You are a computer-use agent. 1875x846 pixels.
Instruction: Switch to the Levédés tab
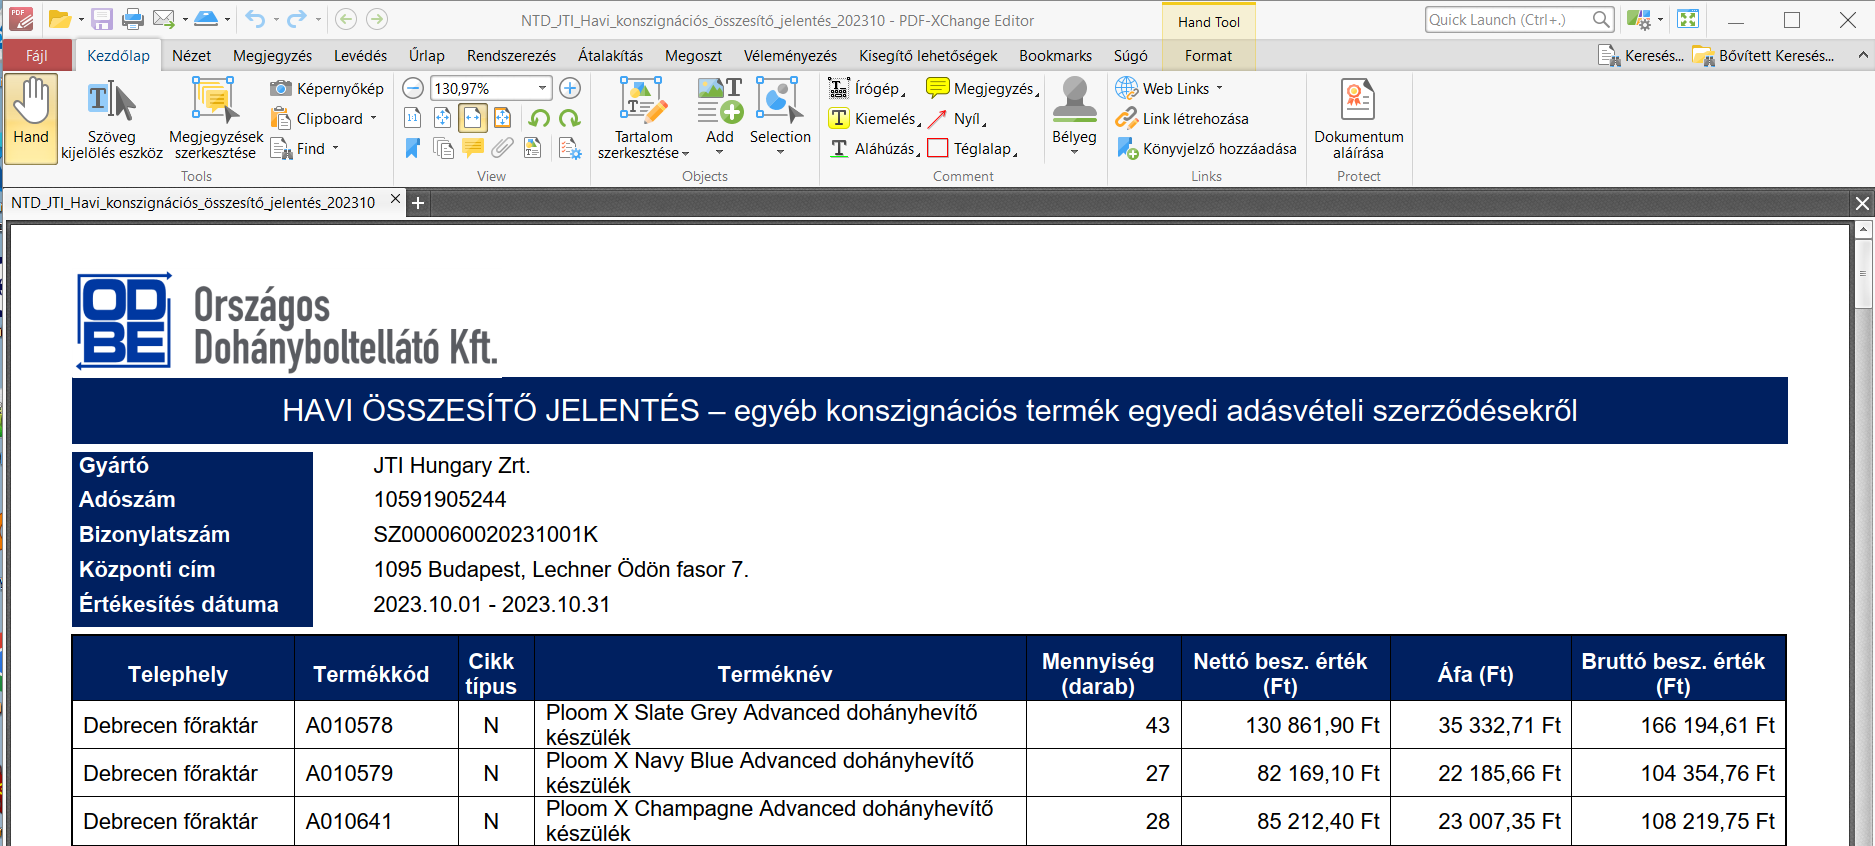click(x=360, y=56)
